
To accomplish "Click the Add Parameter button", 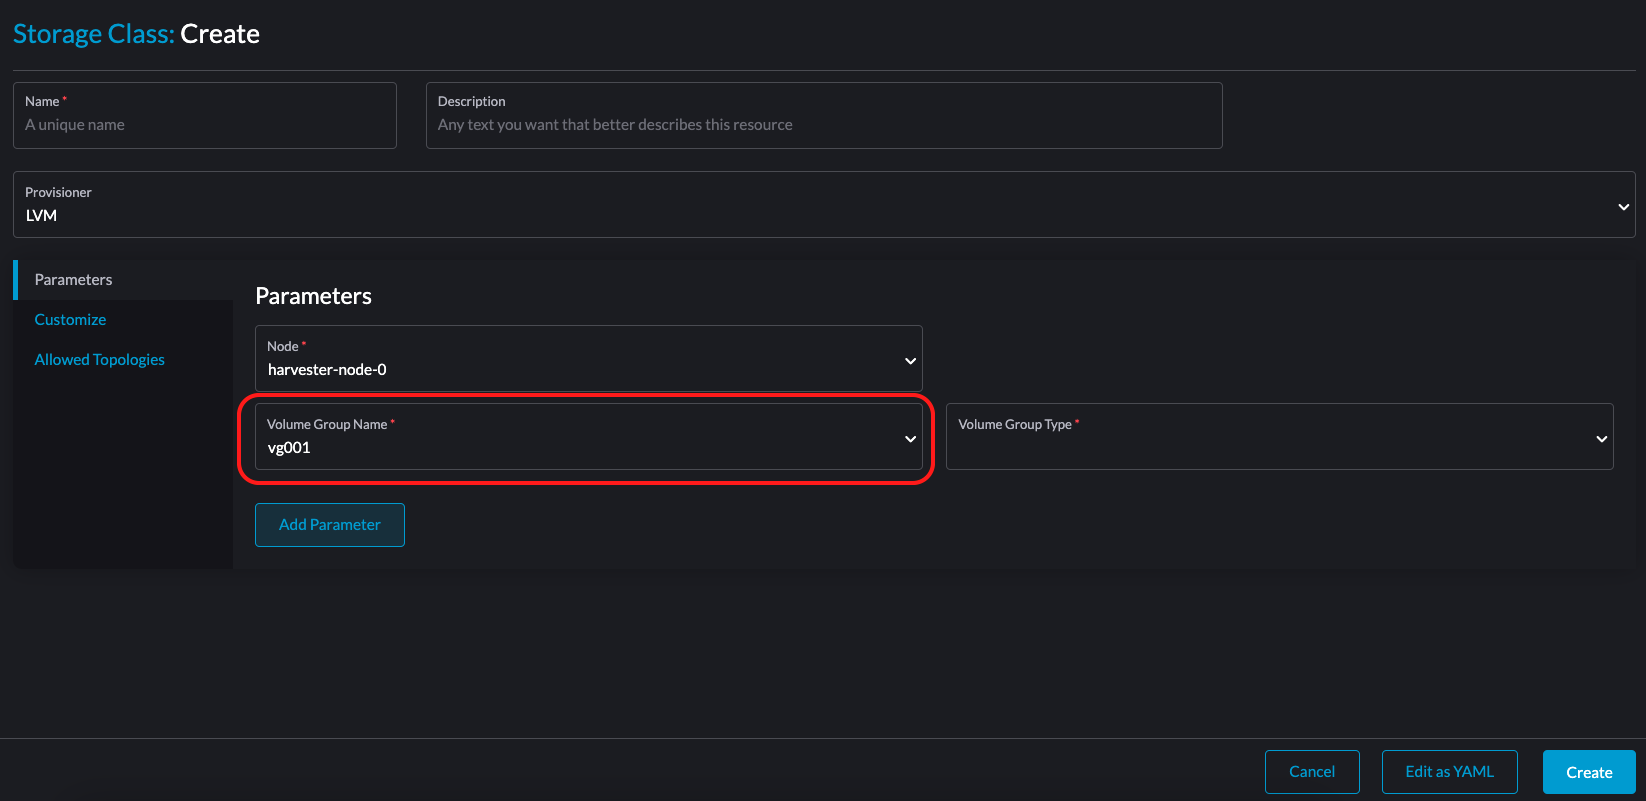I will click(329, 524).
